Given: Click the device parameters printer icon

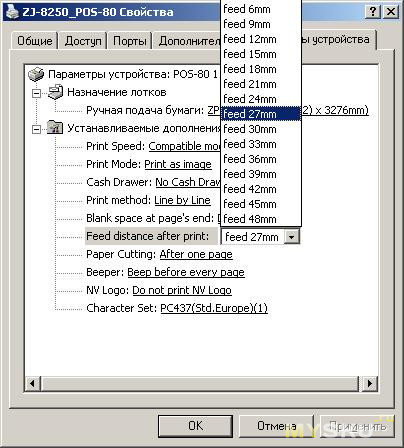Looking at the screenshot, I should pyautogui.click(x=36, y=74).
